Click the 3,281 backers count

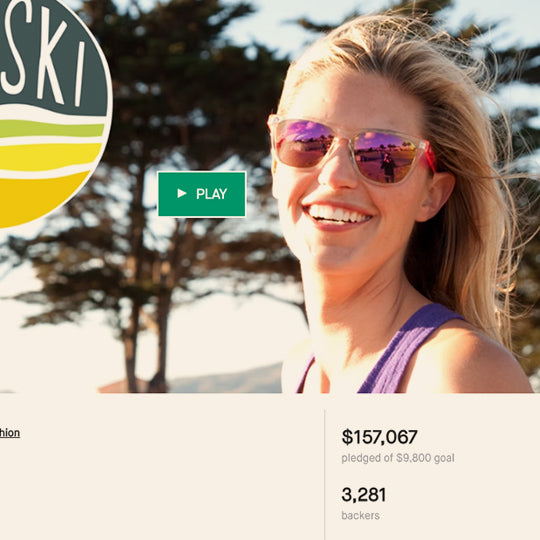364,495
